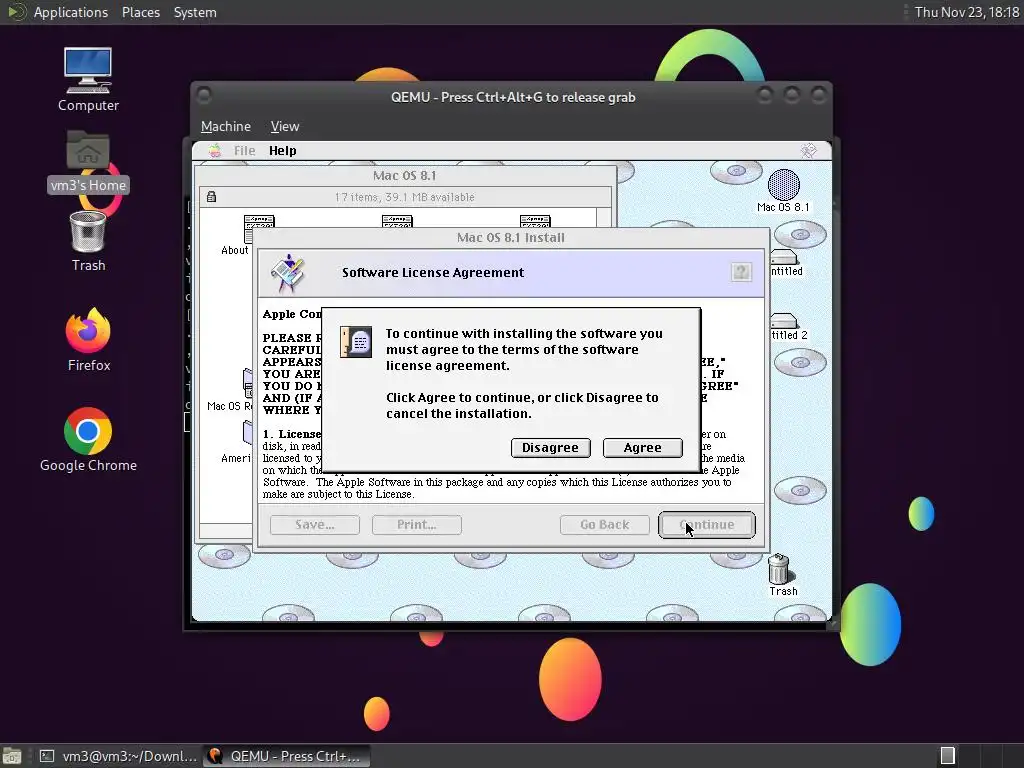The height and width of the screenshot is (768, 1024).
Task: Click the QEMU window title bar
Action: pyautogui.click(x=513, y=97)
